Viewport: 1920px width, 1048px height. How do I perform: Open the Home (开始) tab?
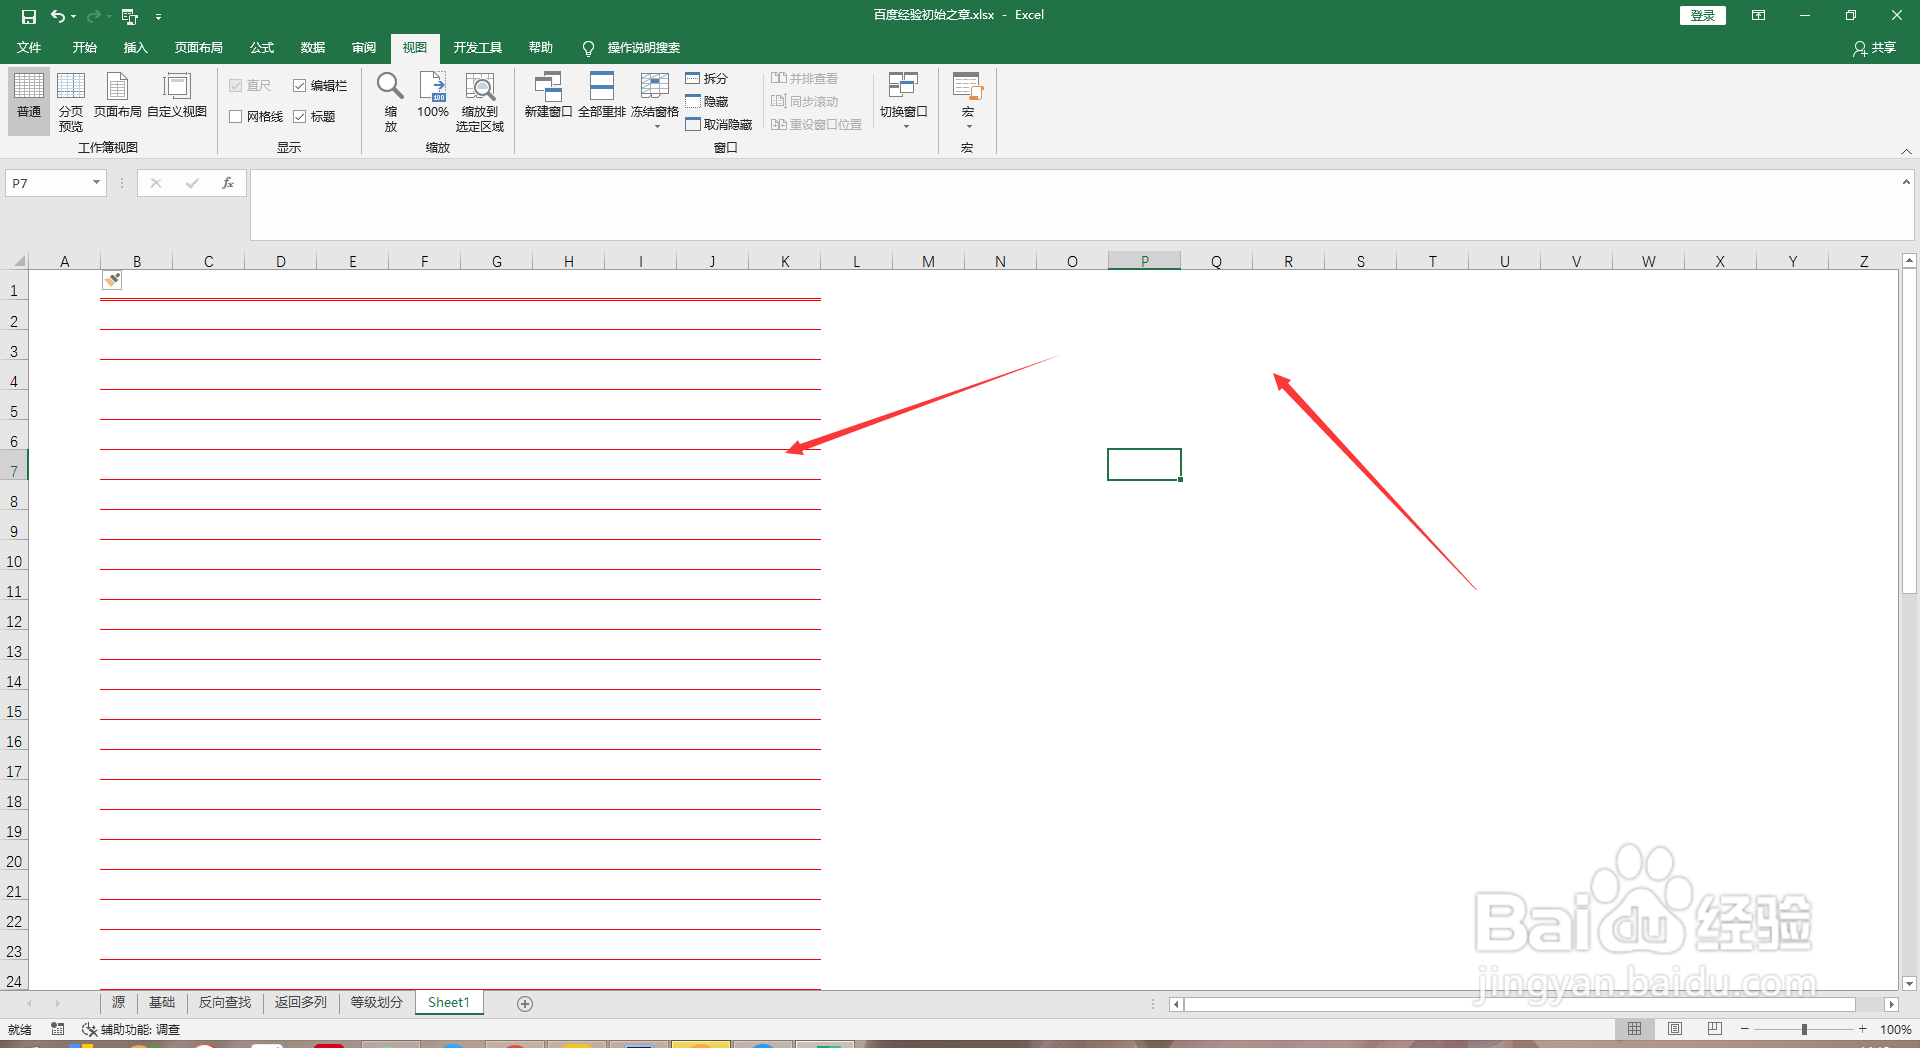(85, 48)
